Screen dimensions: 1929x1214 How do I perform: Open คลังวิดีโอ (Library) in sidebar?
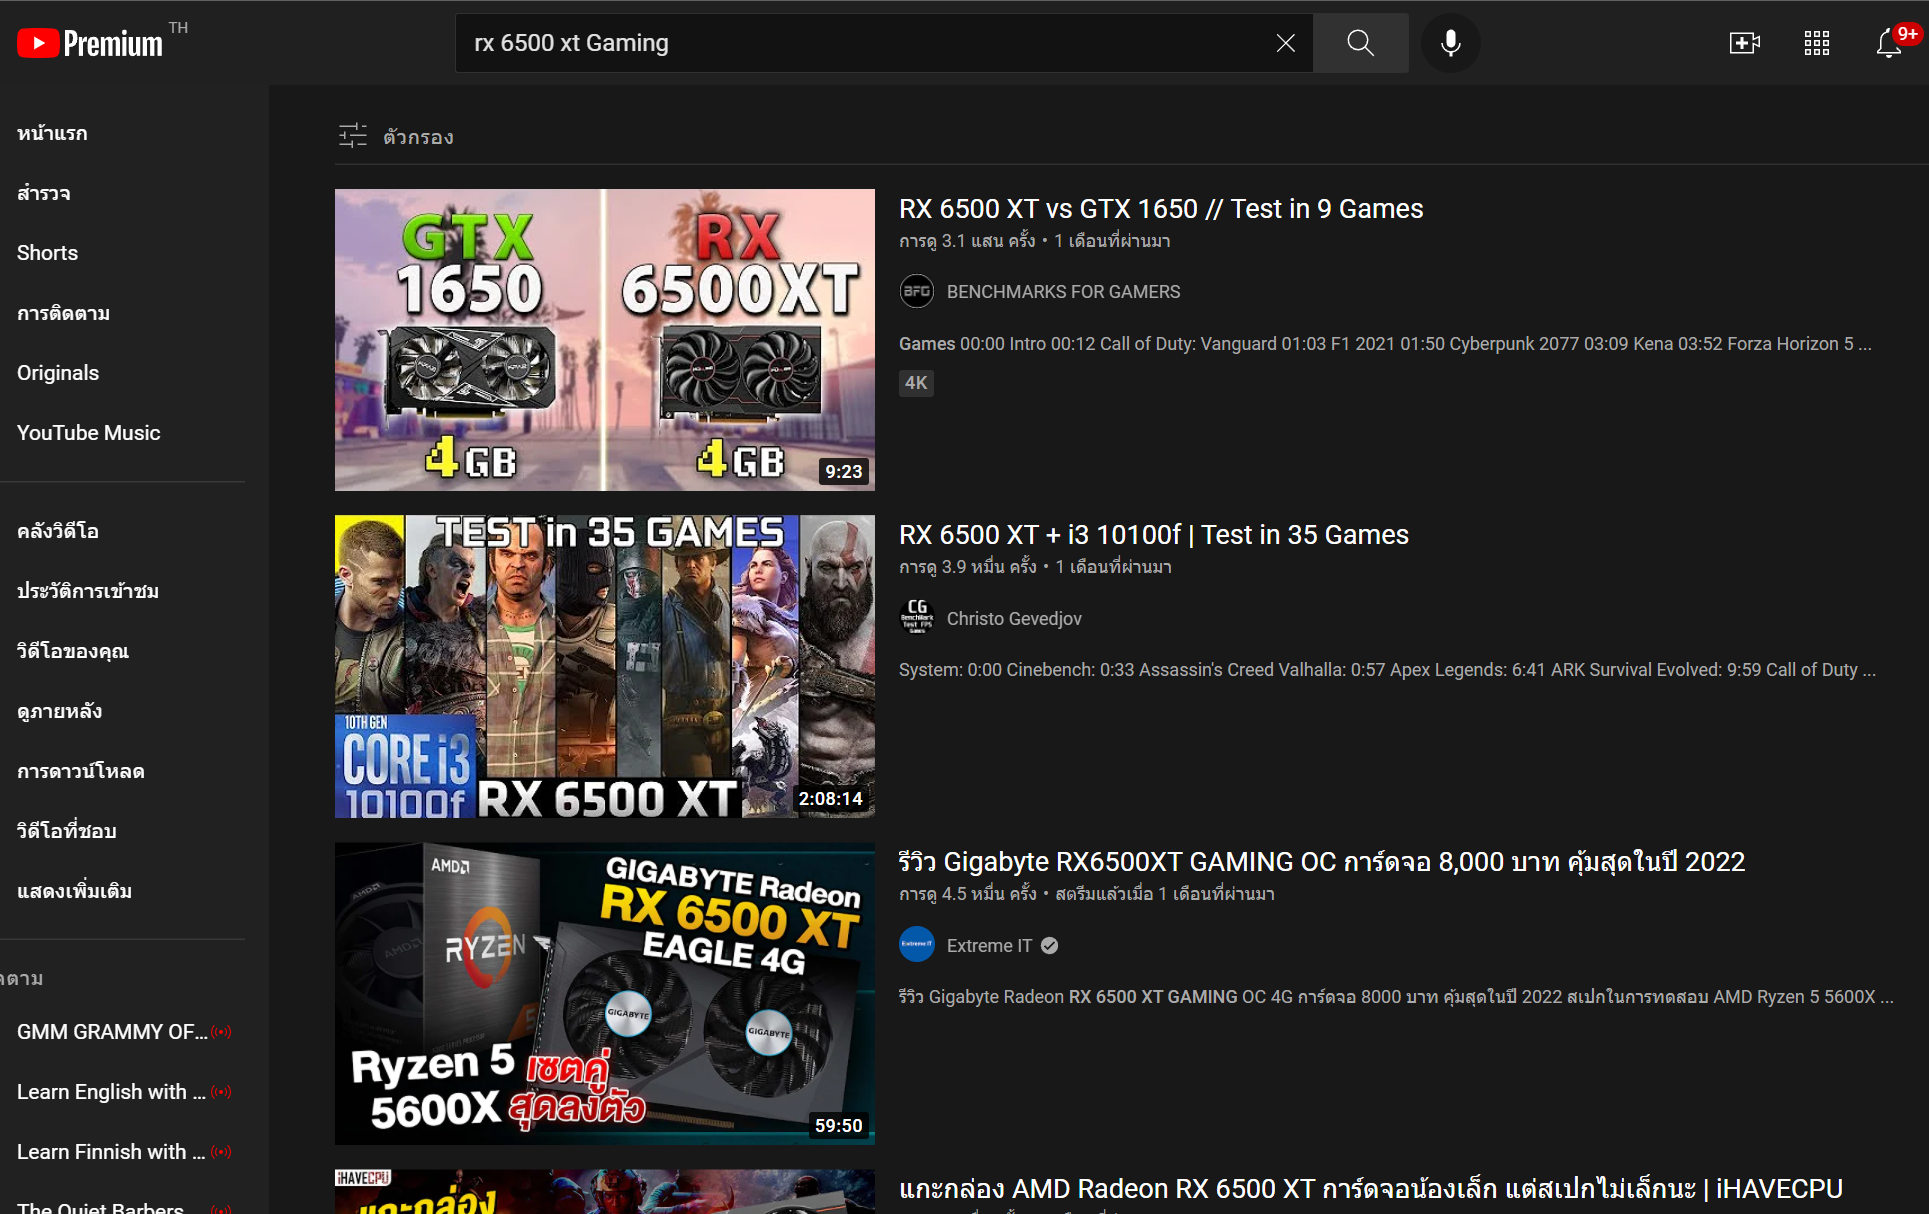58,531
